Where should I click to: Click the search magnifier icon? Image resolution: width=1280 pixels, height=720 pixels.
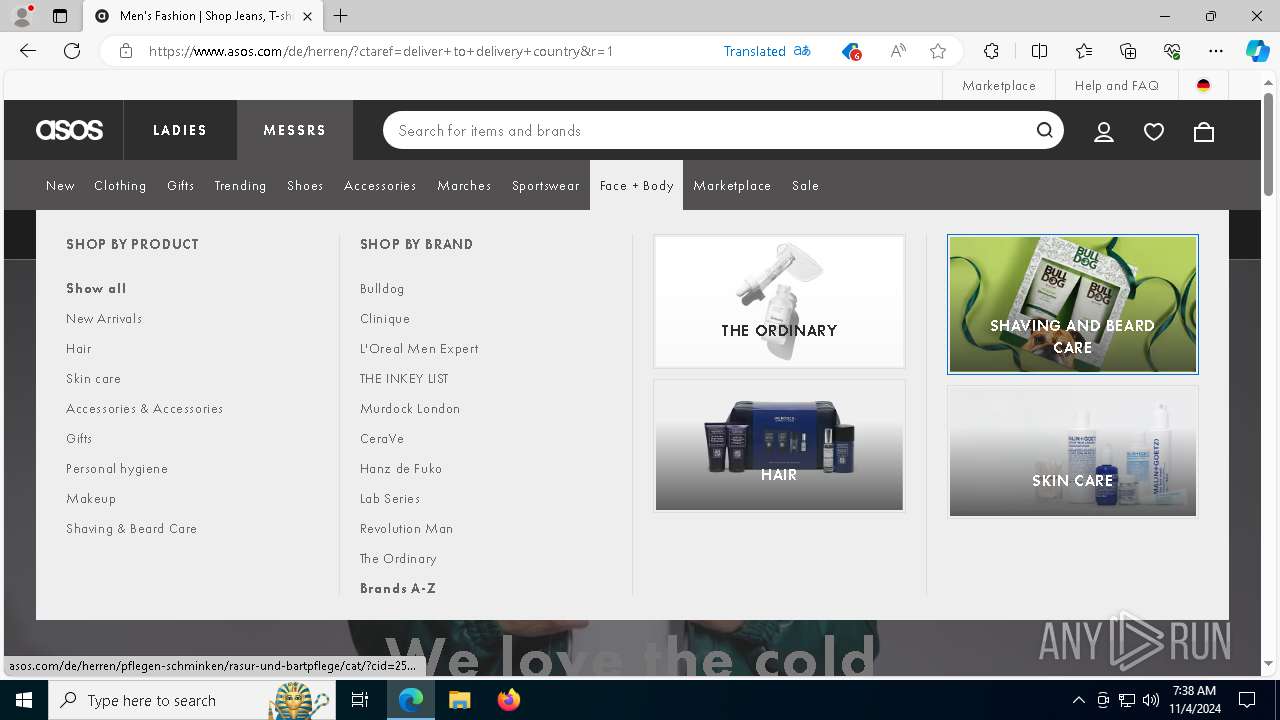[1045, 130]
